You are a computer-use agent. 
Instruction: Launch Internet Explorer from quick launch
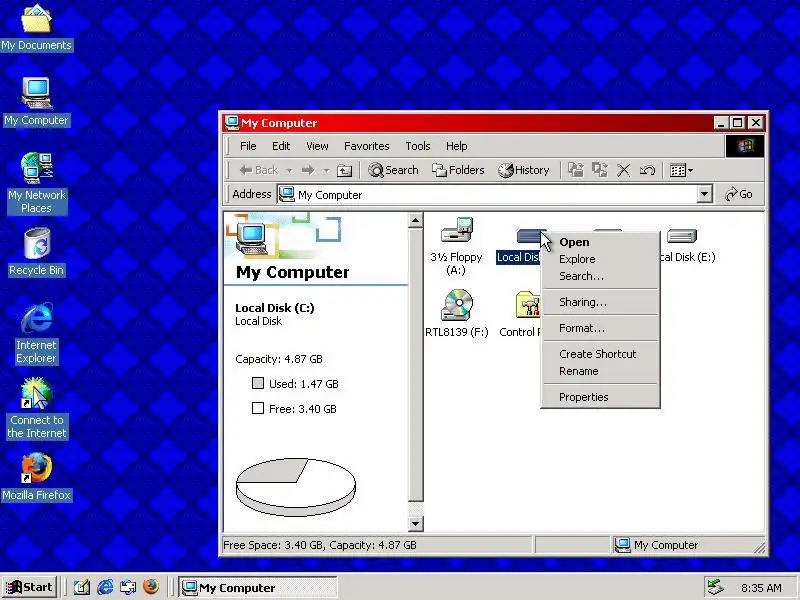pyautogui.click(x=105, y=587)
